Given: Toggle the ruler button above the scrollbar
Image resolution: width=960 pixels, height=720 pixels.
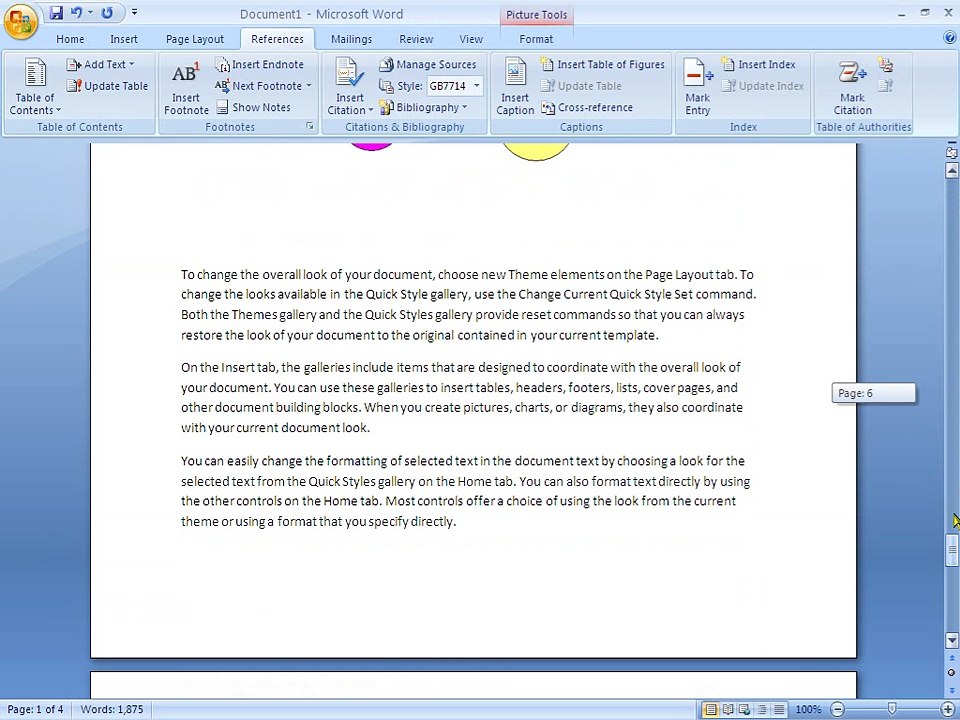Looking at the screenshot, I should click(x=951, y=153).
